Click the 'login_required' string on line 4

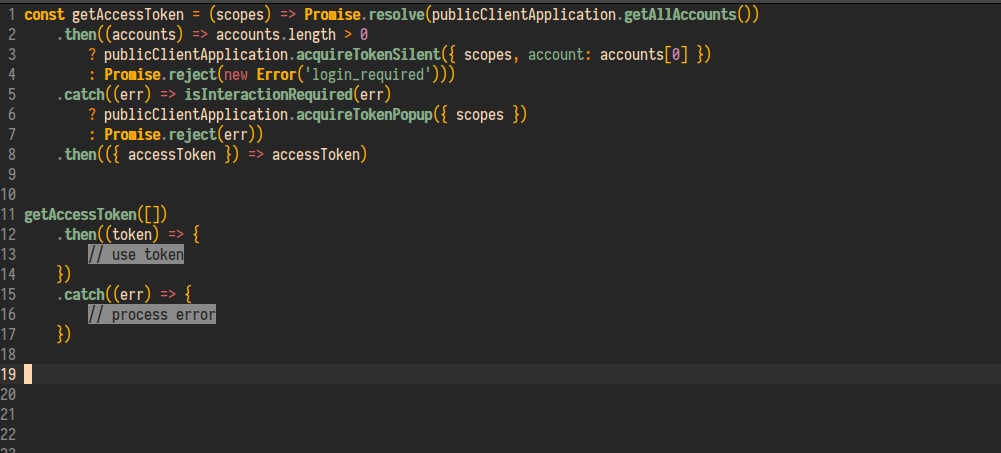tap(368, 75)
